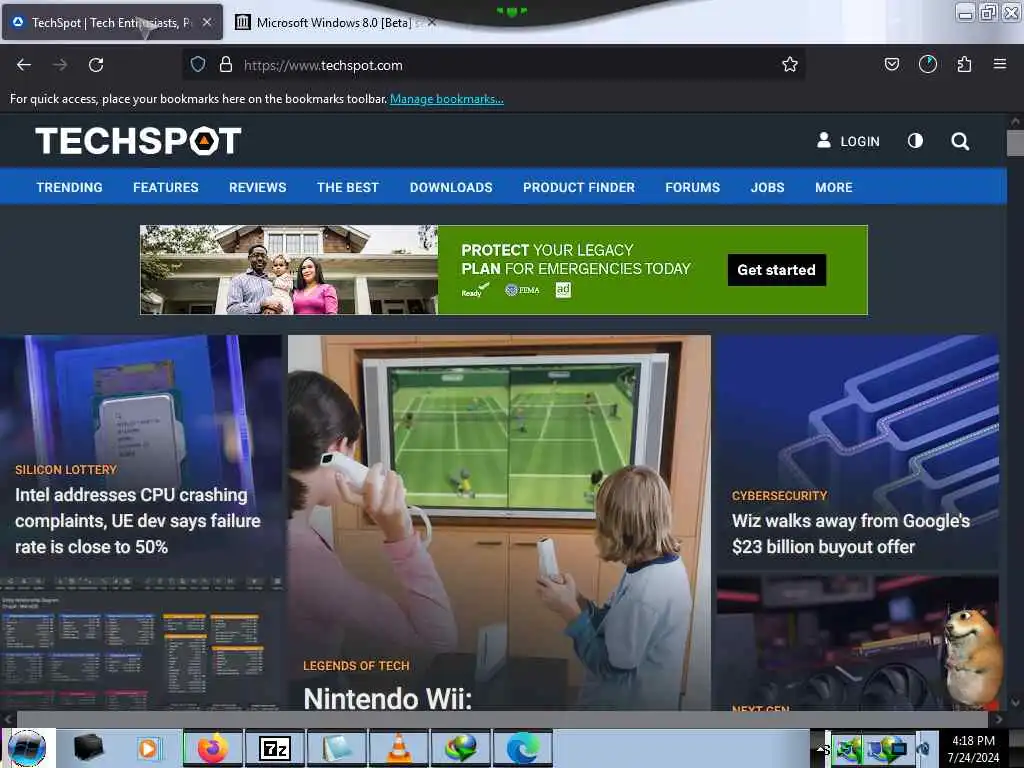Expand the MORE nav menu
Image resolution: width=1024 pixels, height=768 pixels.
point(834,187)
